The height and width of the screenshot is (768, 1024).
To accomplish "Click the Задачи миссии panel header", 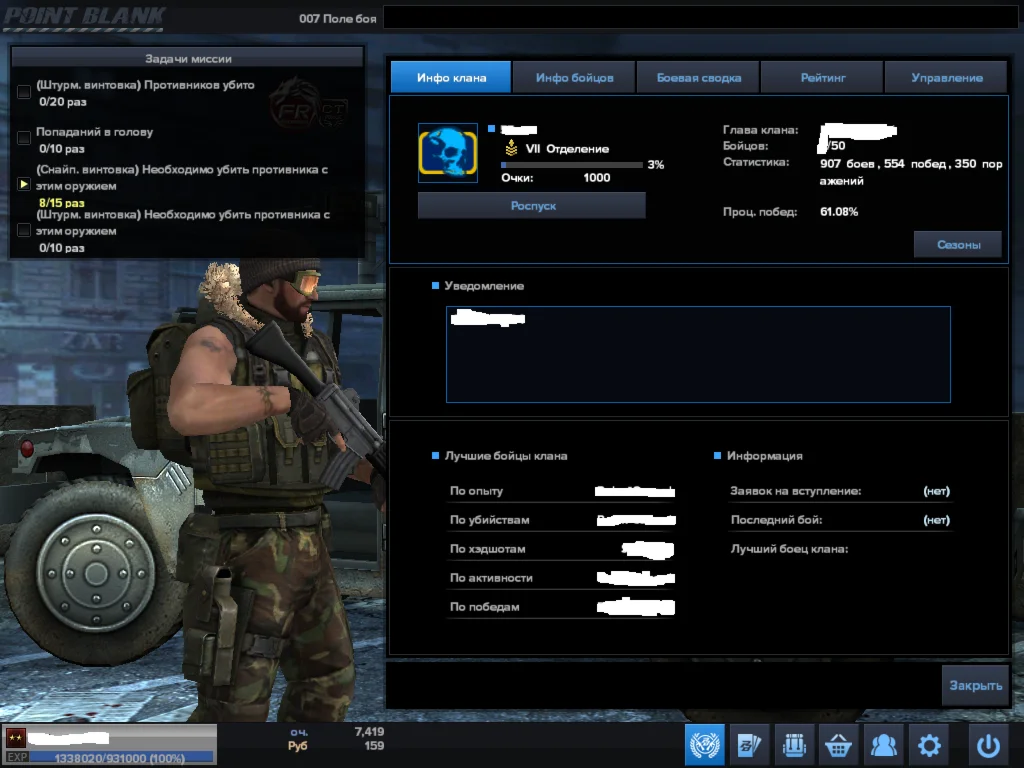I will click(x=188, y=58).
